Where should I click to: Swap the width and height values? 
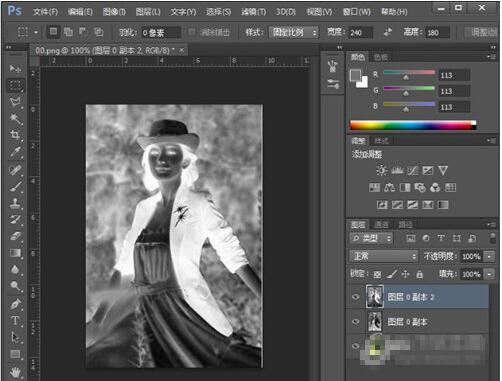pyautogui.click(x=388, y=32)
